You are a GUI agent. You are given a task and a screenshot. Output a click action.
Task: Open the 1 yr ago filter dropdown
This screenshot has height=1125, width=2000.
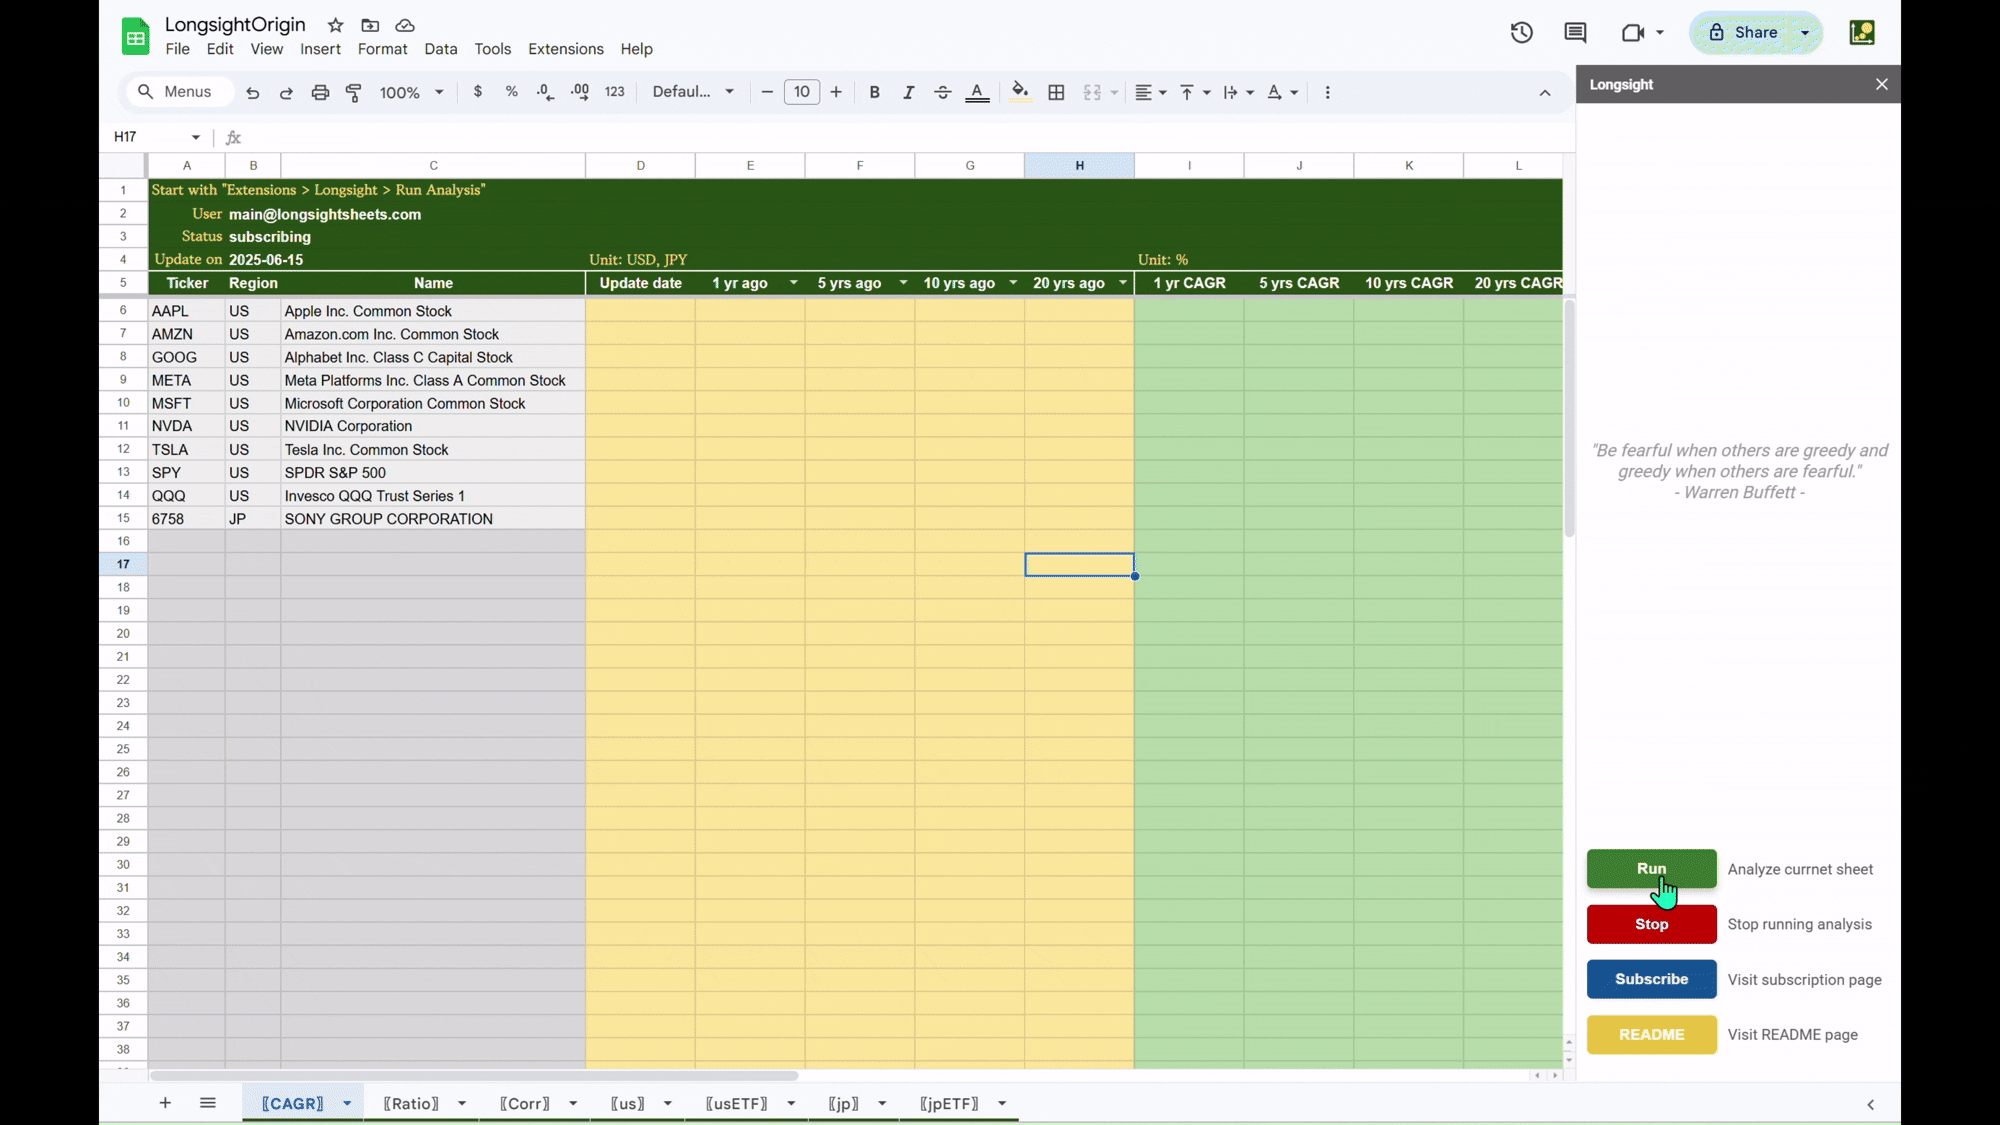pos(794,283)
